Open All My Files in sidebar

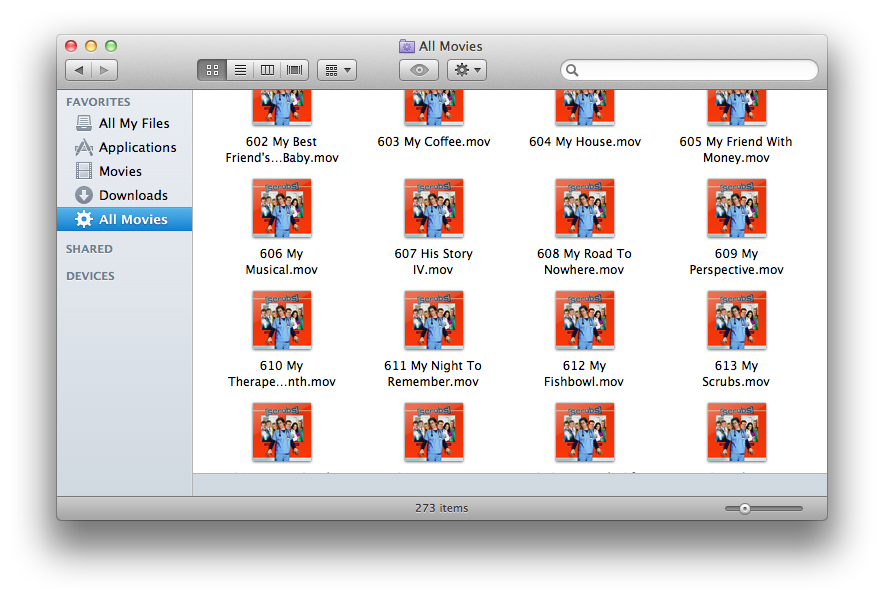pos(125,123)
